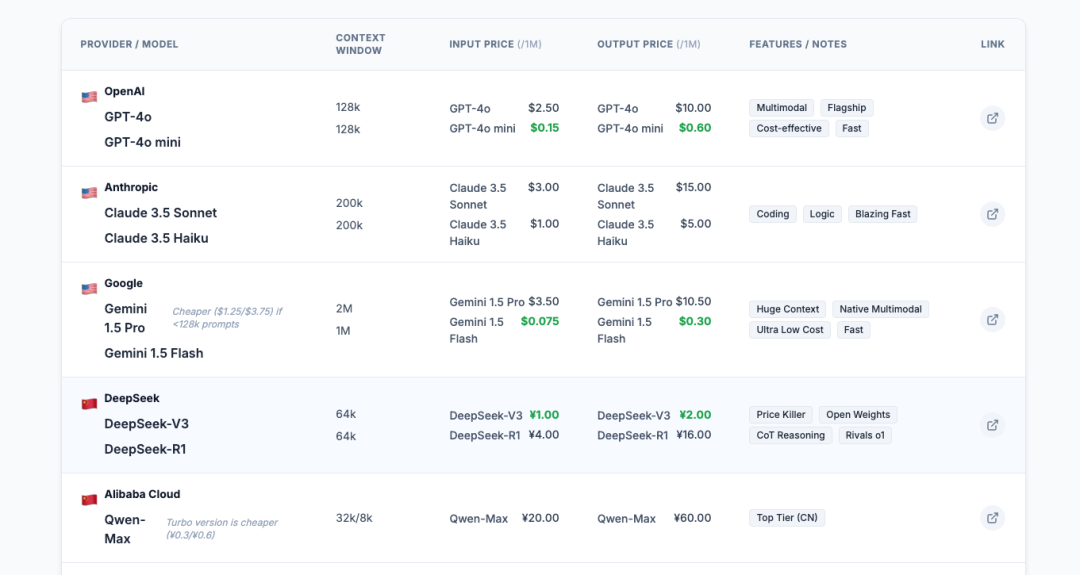Viewport: 1080px width, 575px height.
Task: Click the DeepSeek provider name
Action: 132,398
